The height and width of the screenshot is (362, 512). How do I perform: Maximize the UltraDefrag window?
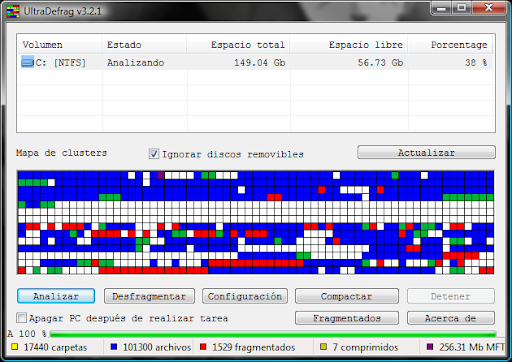pyautogui.click(x=462, y=8)
